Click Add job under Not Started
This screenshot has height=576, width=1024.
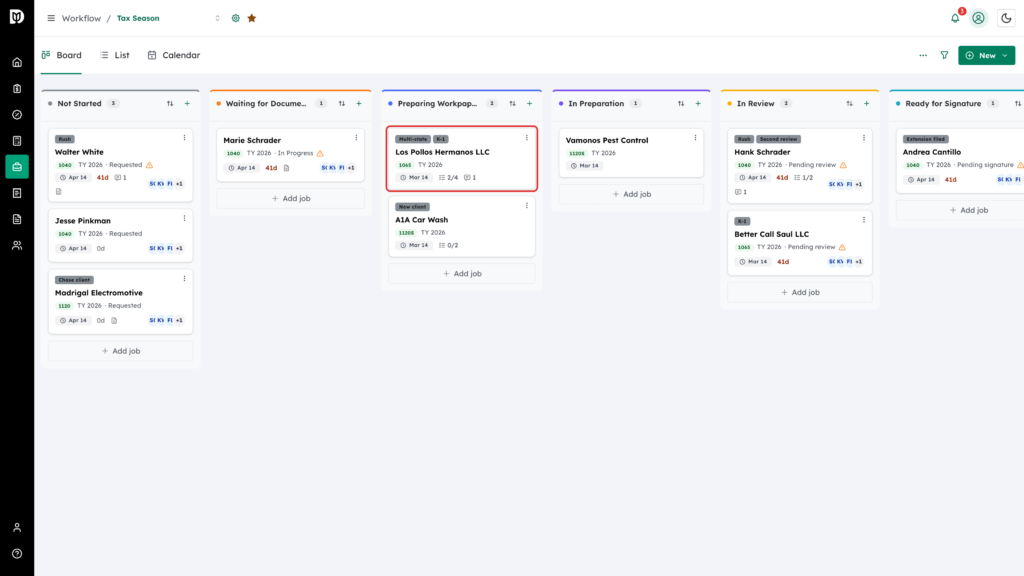click(121, 351)
